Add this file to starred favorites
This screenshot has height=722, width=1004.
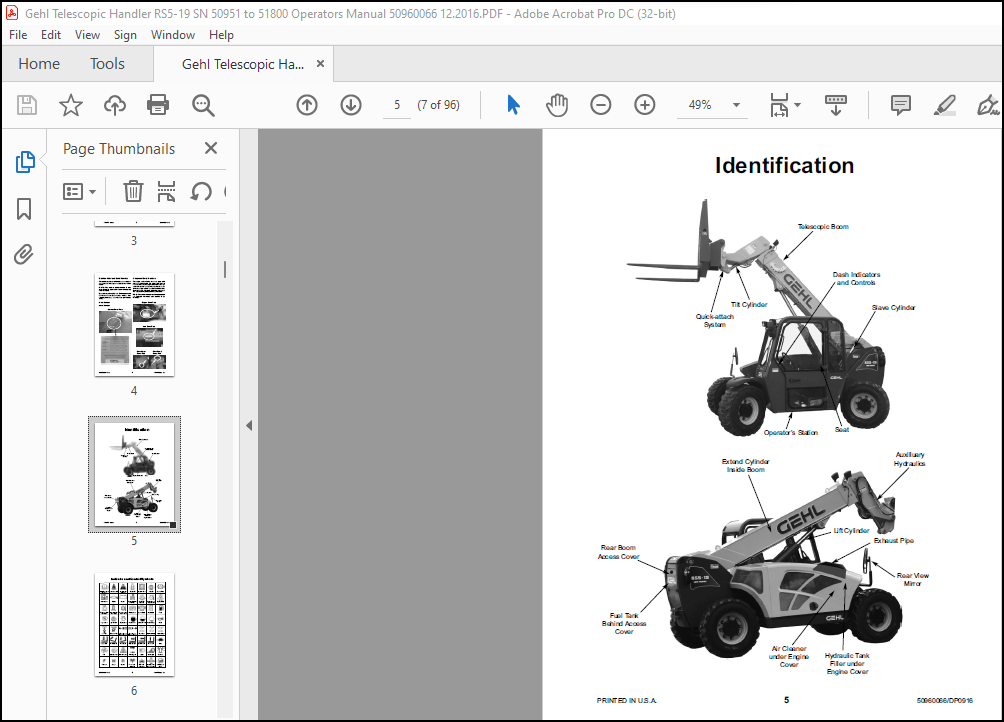pos(70,105)
